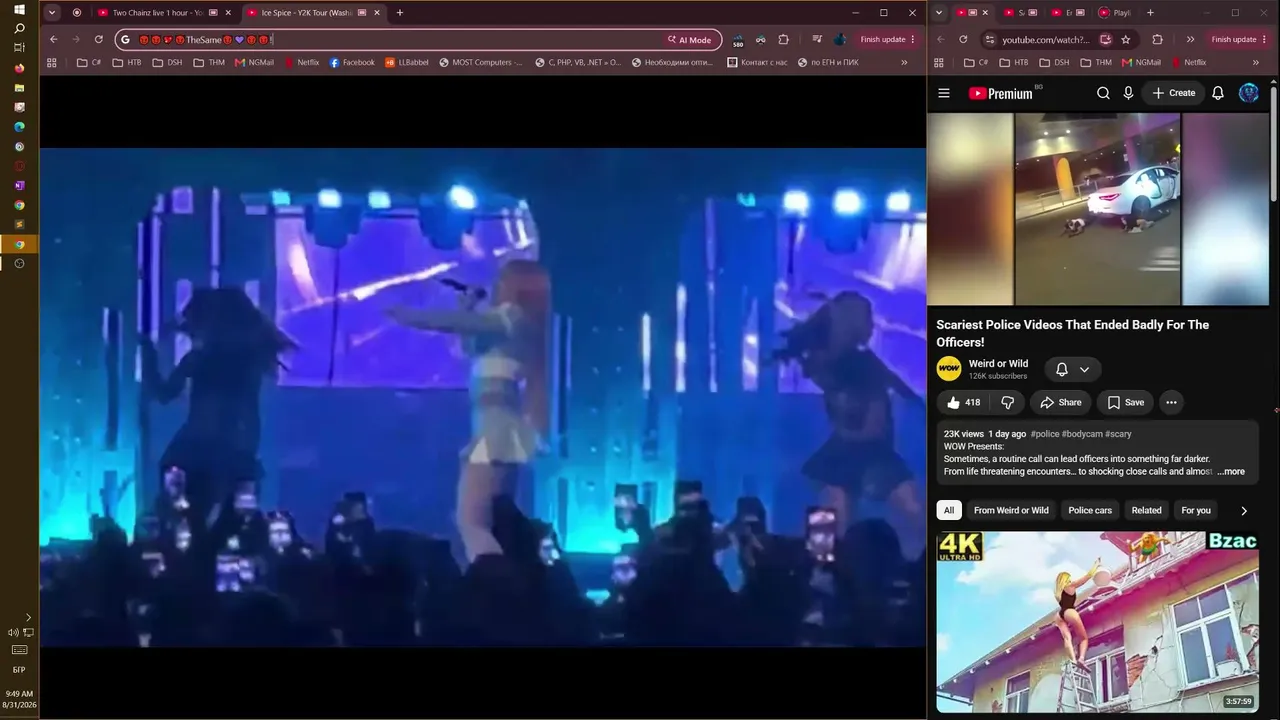Open the Windows Start menu
Image resolution: width=1280 pixels, height=720 pixels.
pyautogui.click(x=19, y=9)
